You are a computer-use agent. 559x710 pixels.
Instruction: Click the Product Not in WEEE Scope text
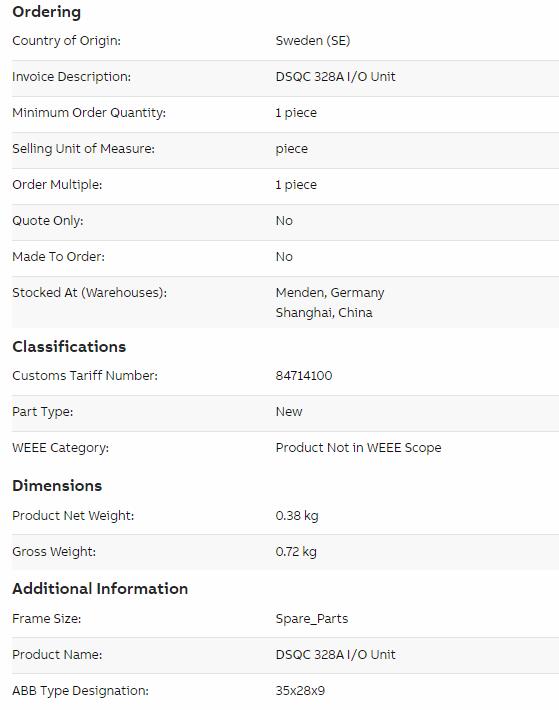click(358, 448)
